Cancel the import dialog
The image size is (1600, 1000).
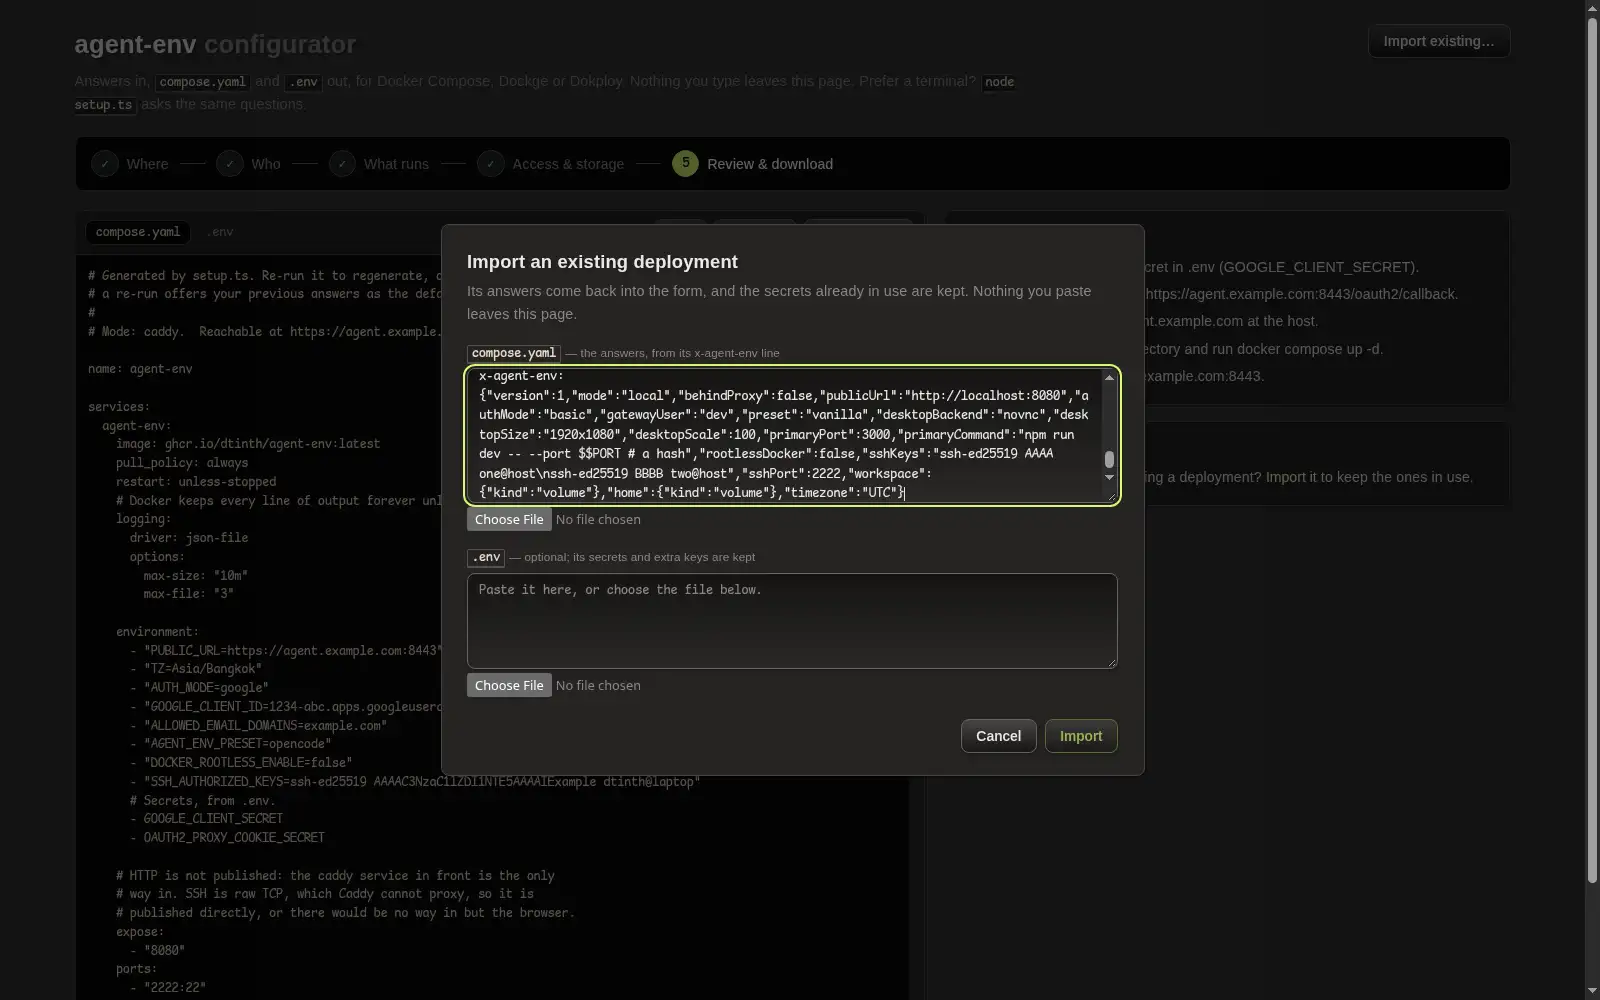point(998,736)
